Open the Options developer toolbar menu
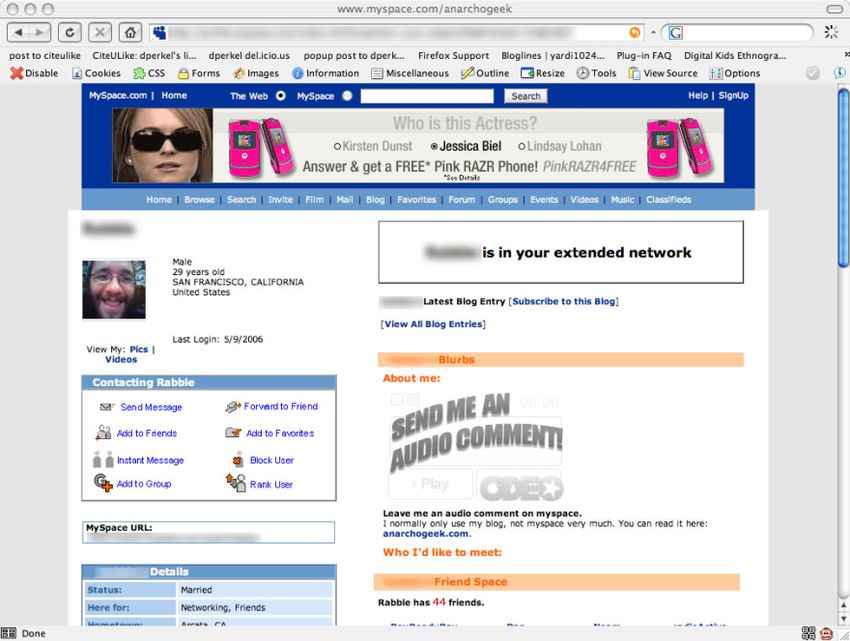Viewport: 850px width, 641px height. point(735,73)
